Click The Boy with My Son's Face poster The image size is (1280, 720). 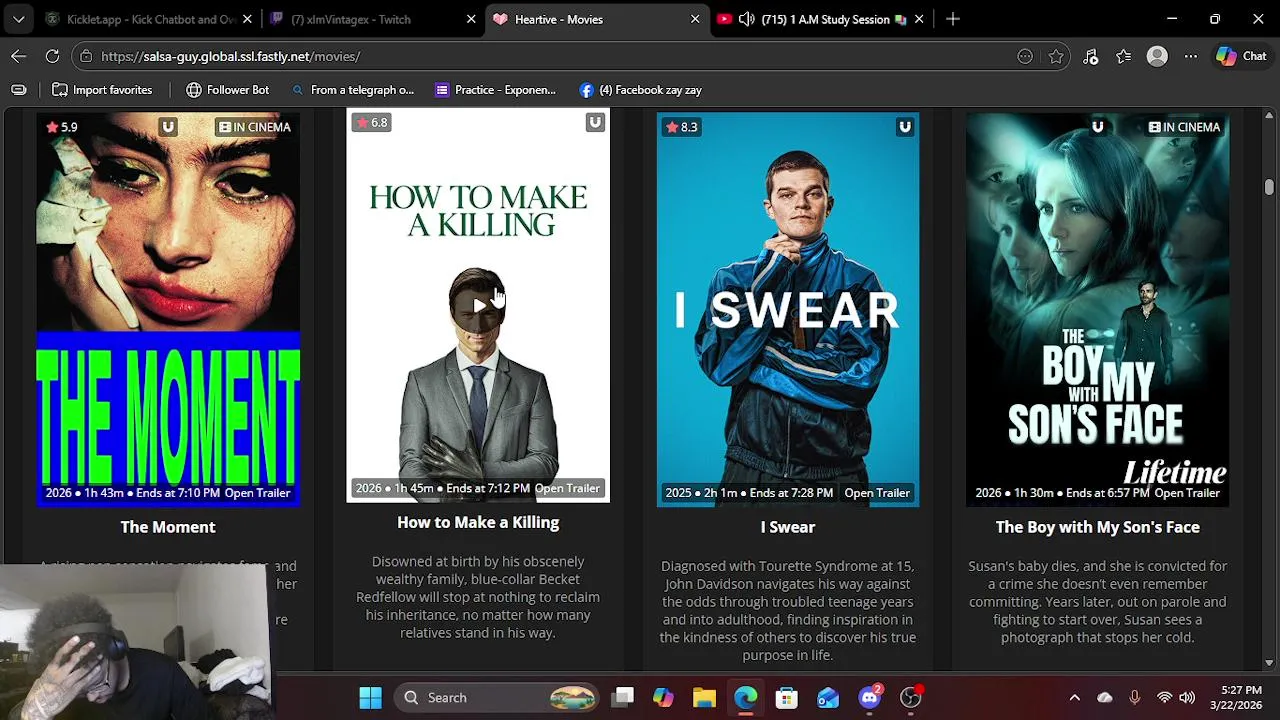click(x=1098, y=310)
